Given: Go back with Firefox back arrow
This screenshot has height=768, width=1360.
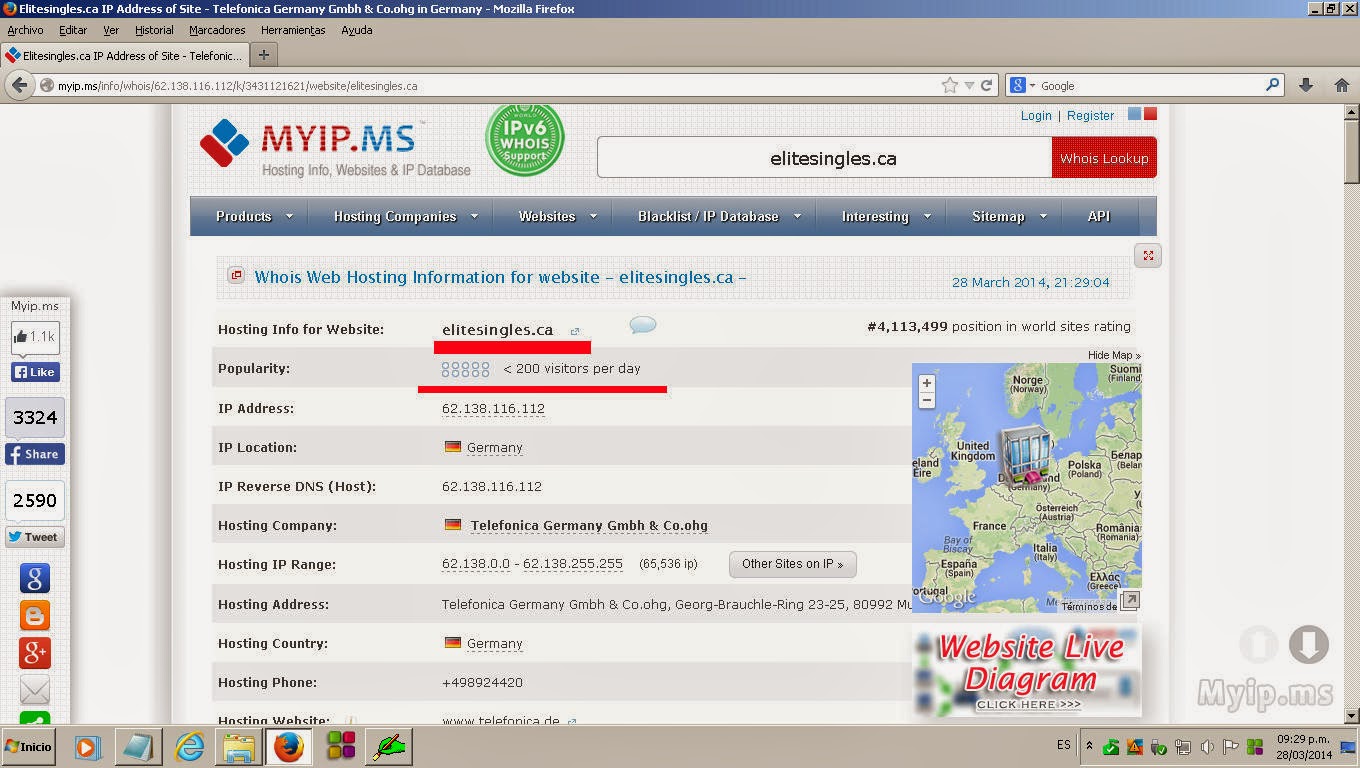Looking at the screenshot, I should click(20, 85).
